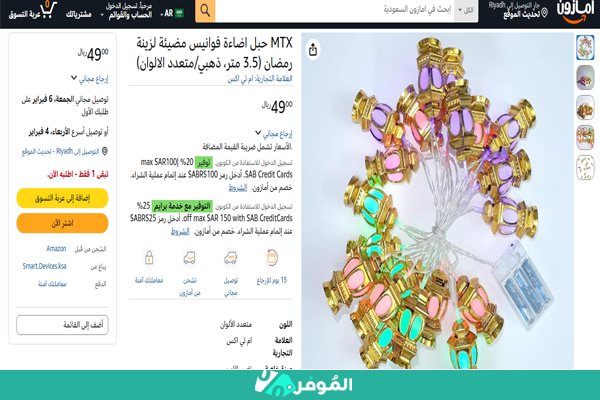
Task: Click the location pin icon in the header
Action: point(544,13)
